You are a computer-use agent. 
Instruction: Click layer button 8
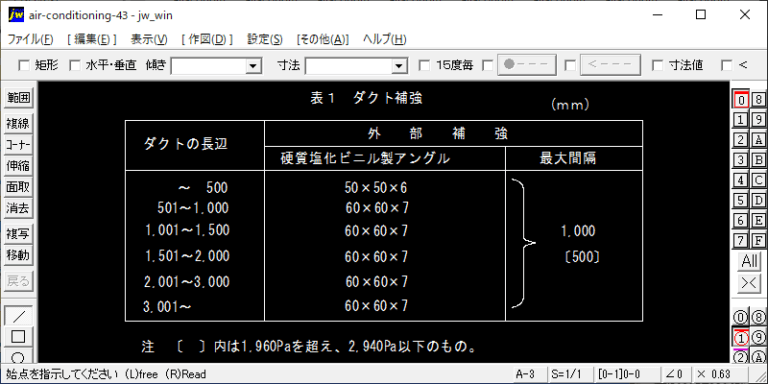(758, 99)
